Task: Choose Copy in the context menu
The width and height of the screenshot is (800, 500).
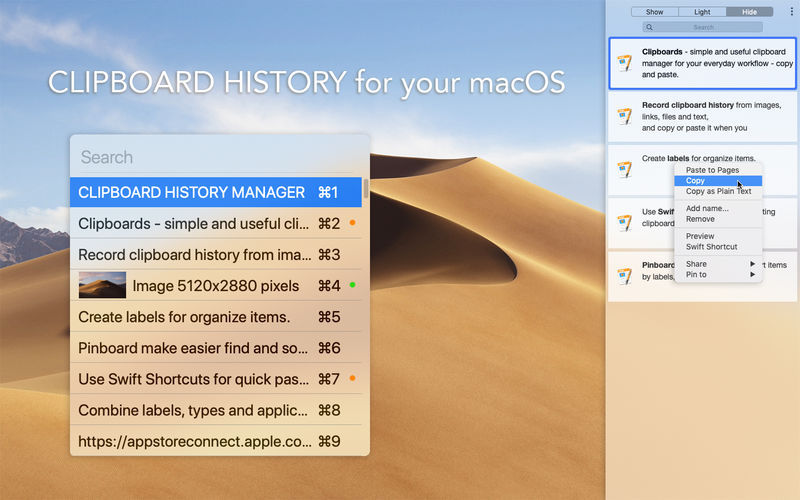Action: click(x=718, y=181)
